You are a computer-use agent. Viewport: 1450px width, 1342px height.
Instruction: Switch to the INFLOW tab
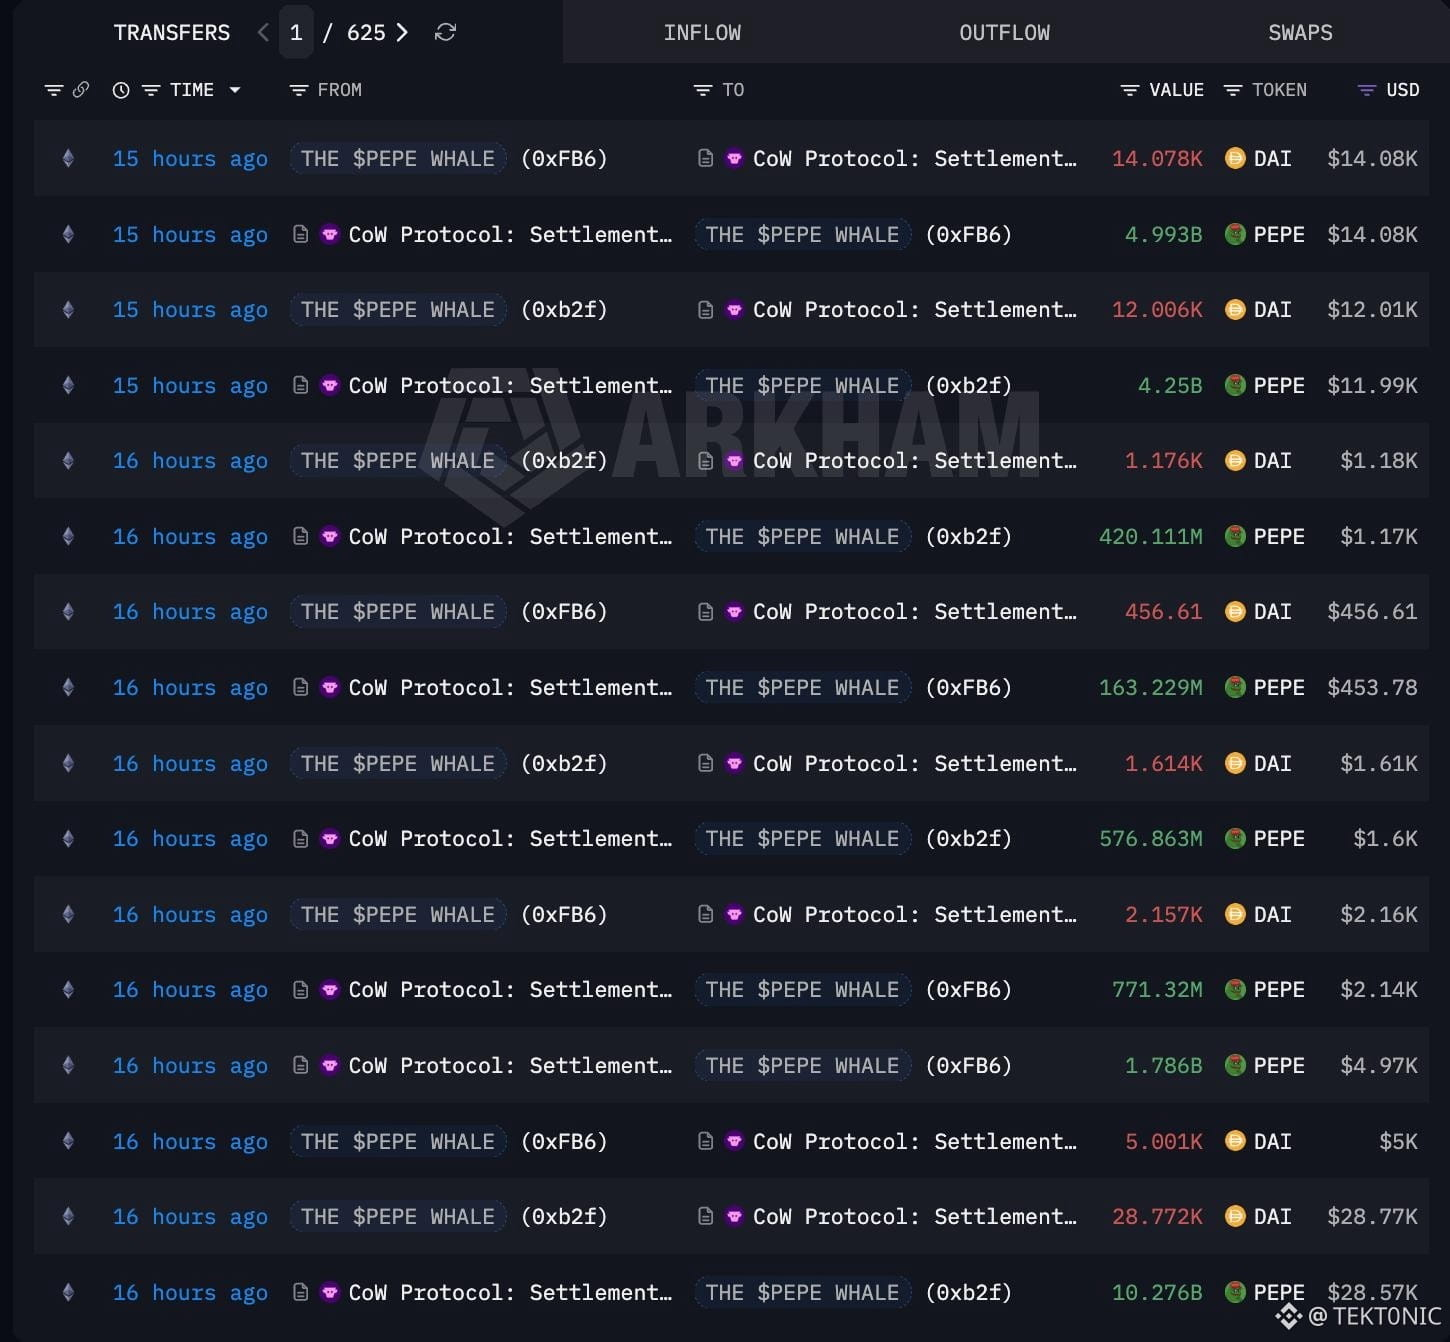(x=703, y=33)
